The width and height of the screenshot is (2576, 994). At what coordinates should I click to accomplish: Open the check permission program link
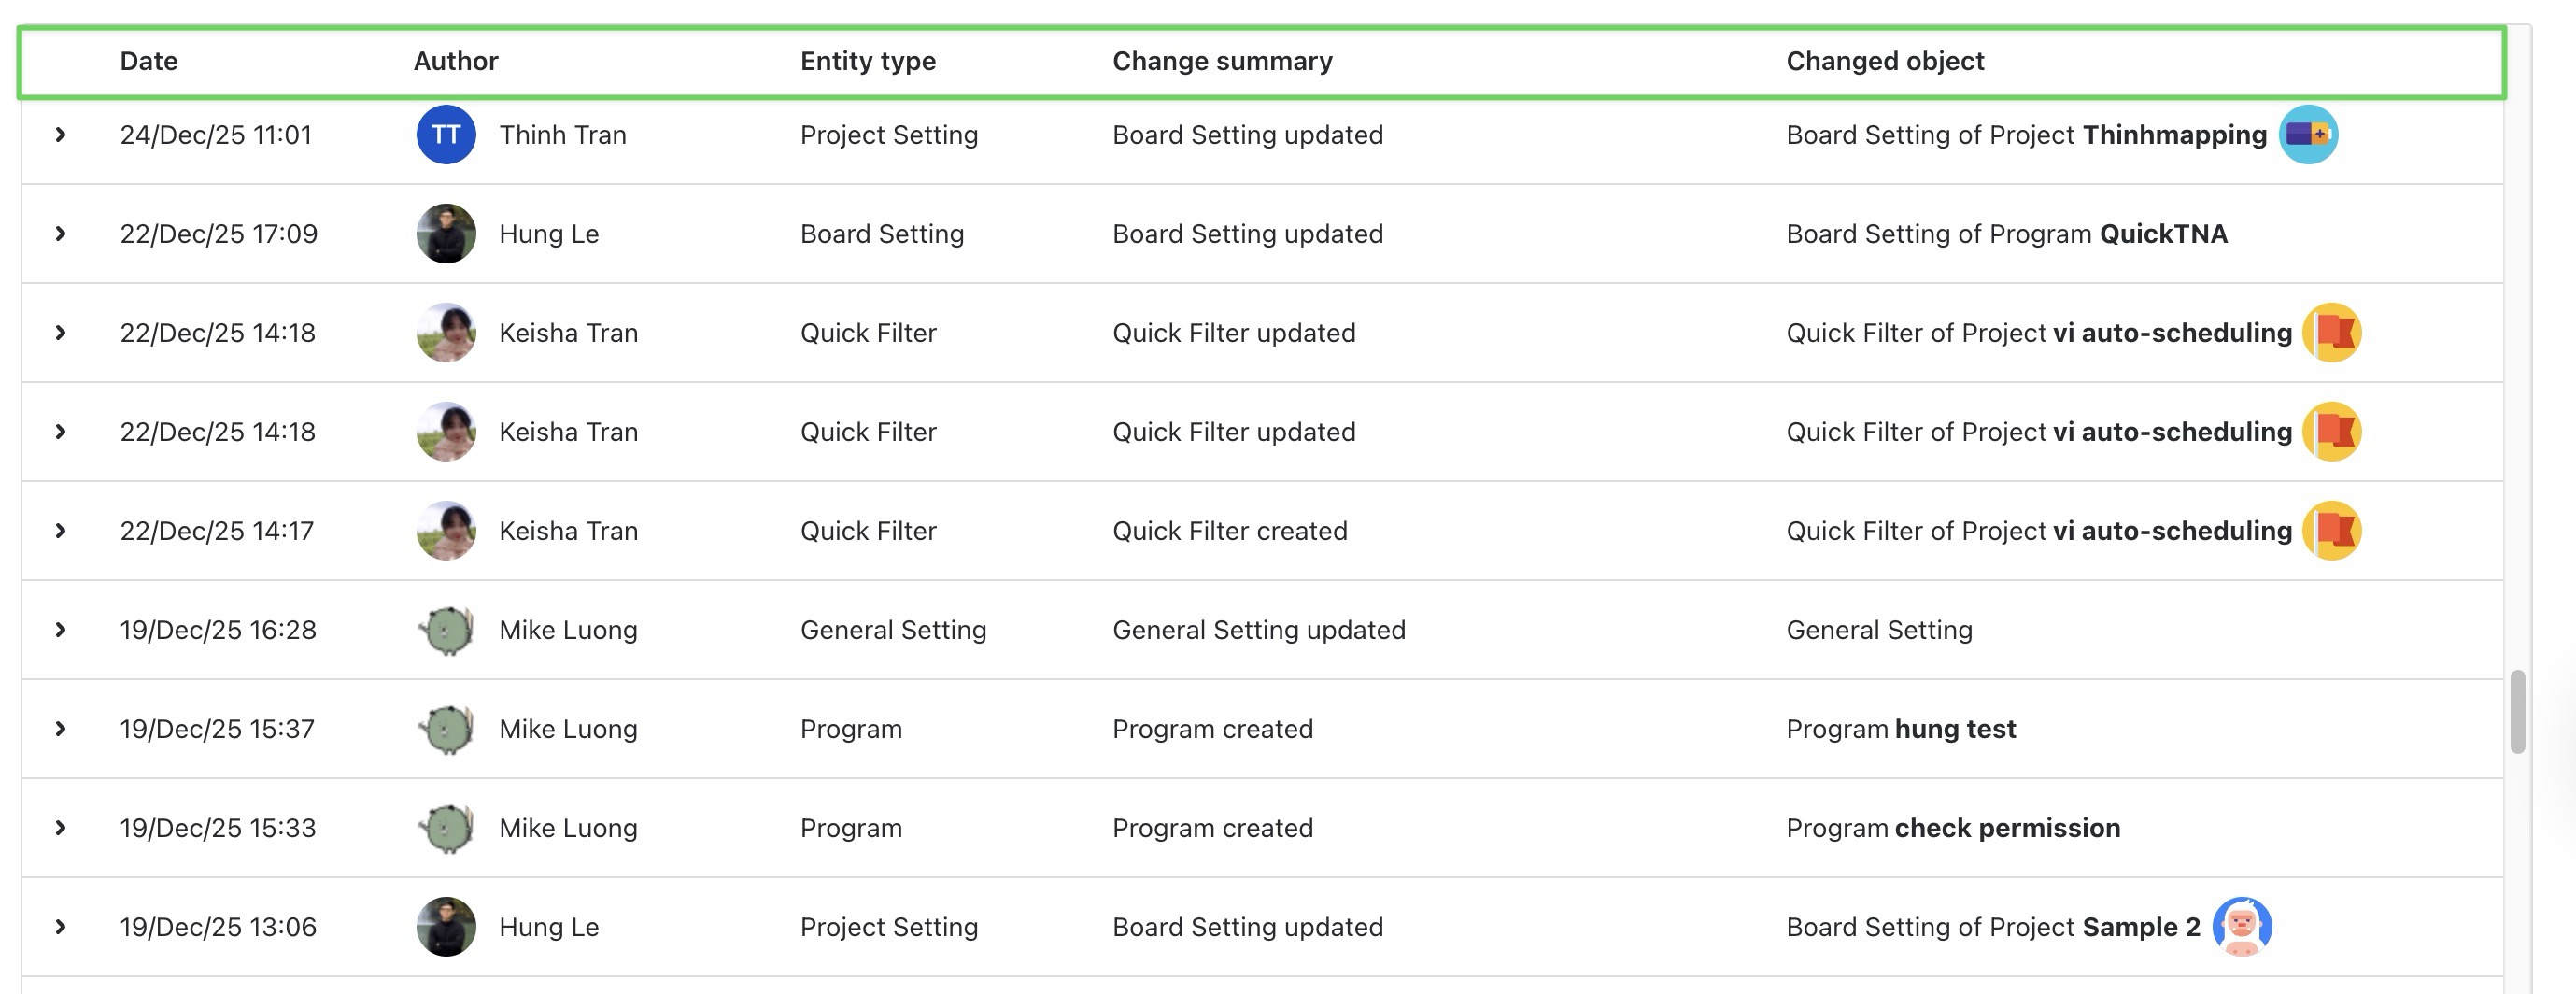click(2007, 827)
